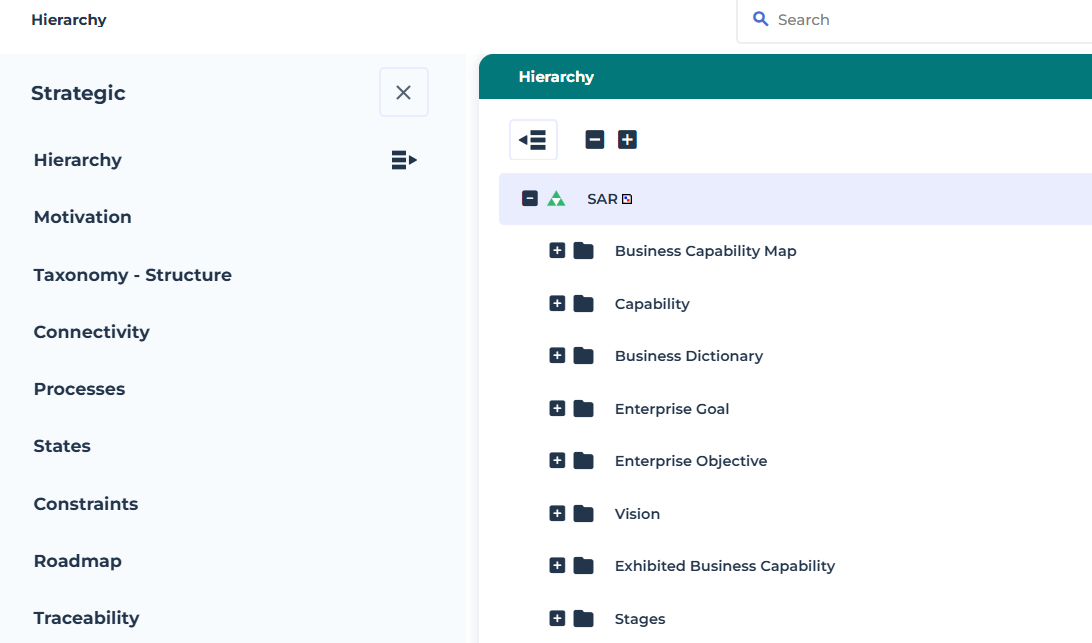
Task: Expand the Enterprise Goal folder
Action: pyautogui.click(x=558, y=409)
